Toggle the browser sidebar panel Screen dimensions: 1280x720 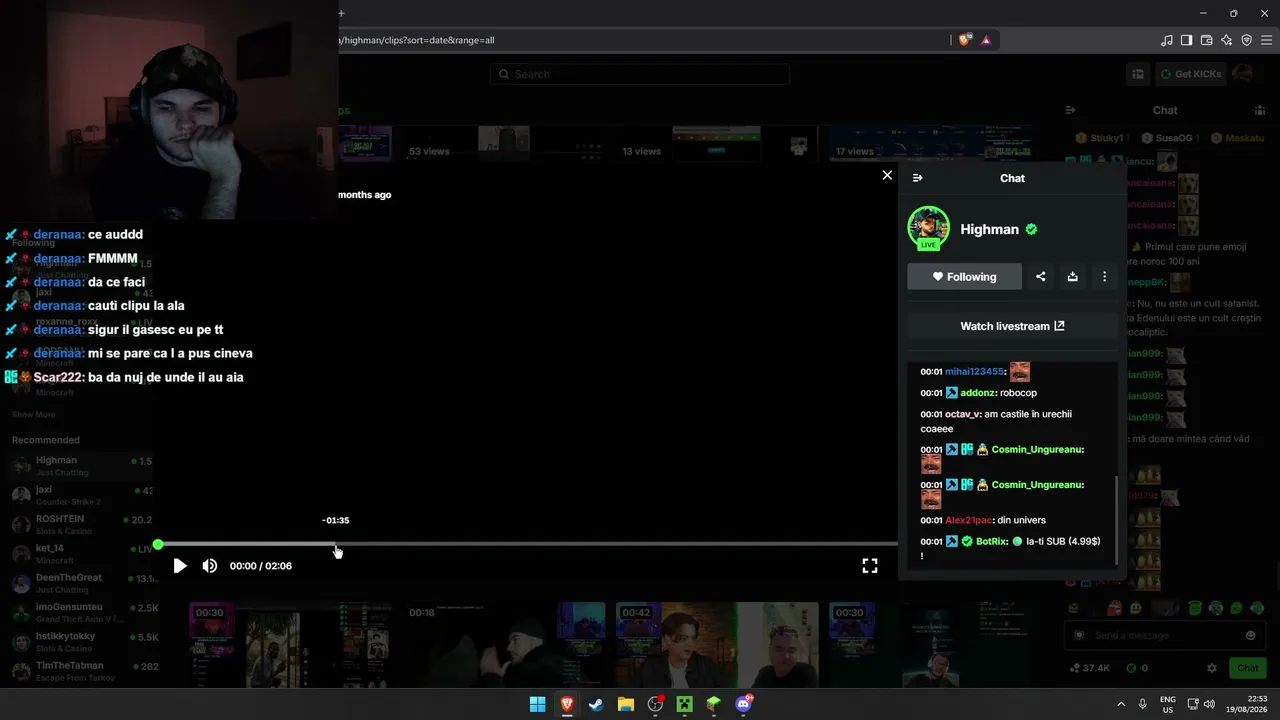pyautogui.click(x=1187, y=40)
